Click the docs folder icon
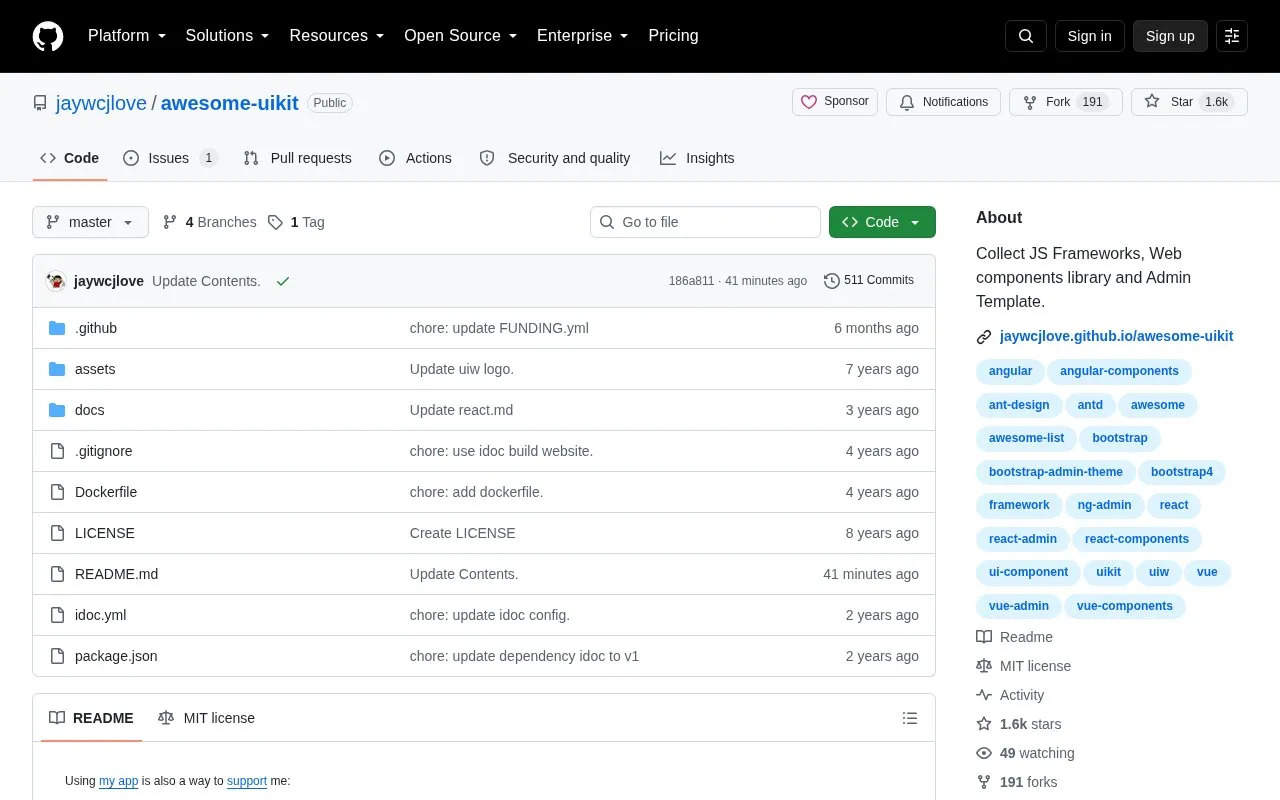 point(57,410)
